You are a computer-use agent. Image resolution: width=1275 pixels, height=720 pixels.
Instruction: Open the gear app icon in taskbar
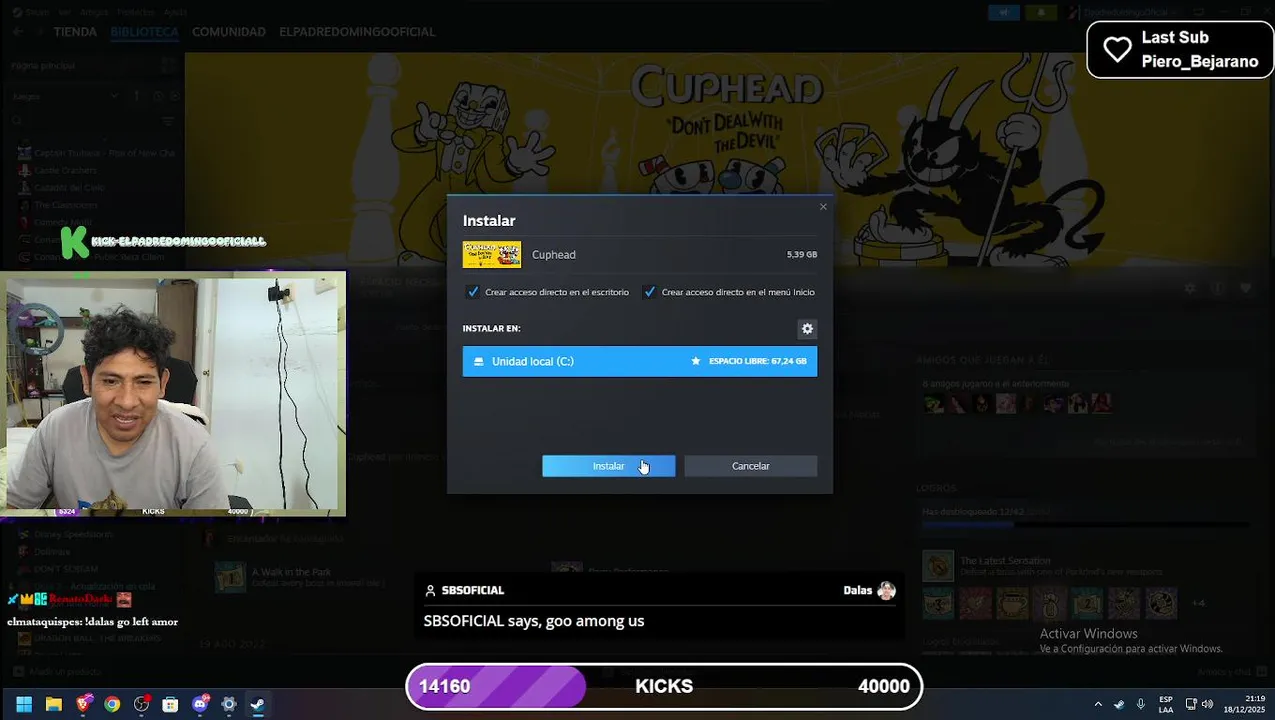point(228,704)
